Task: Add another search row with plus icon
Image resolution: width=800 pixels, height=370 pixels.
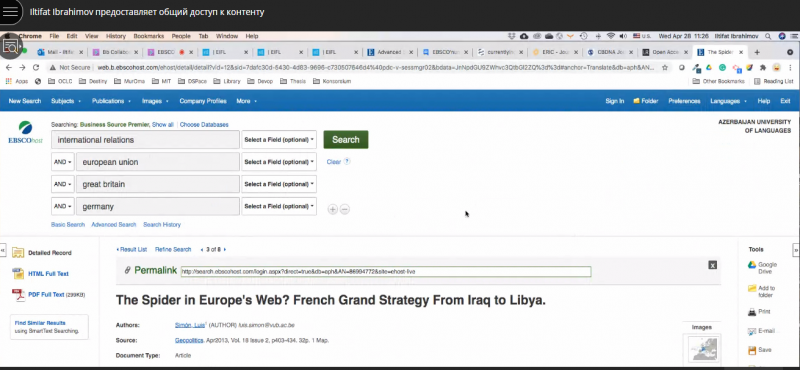Action: click(333, 209)
